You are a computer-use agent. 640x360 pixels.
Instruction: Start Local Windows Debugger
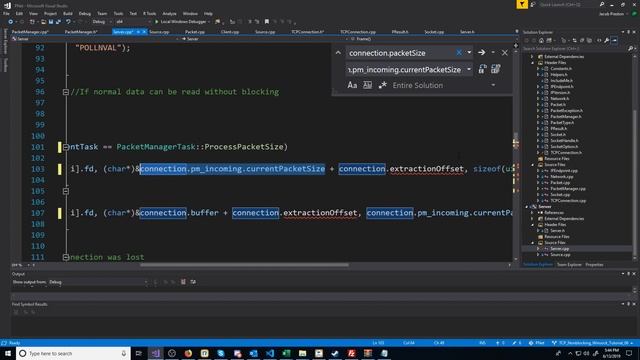coord(180,22)
